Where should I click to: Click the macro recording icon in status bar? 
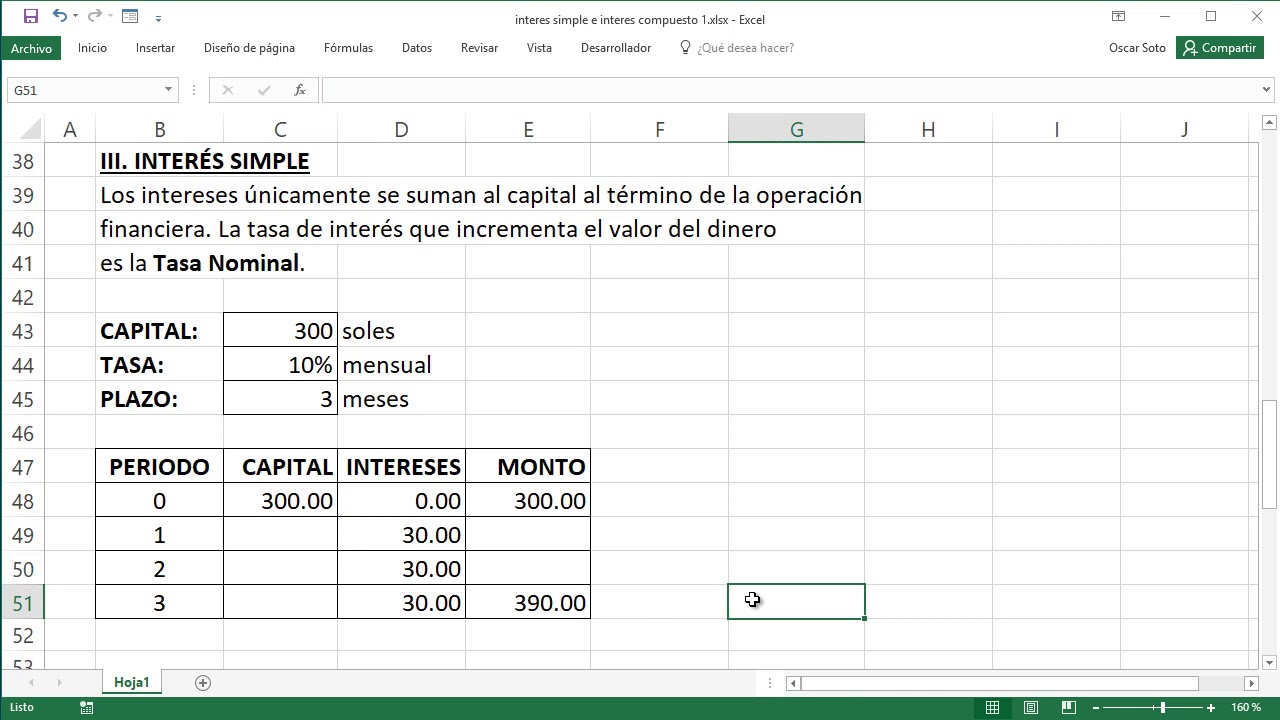pyautogui.click(x=87, y=707)
